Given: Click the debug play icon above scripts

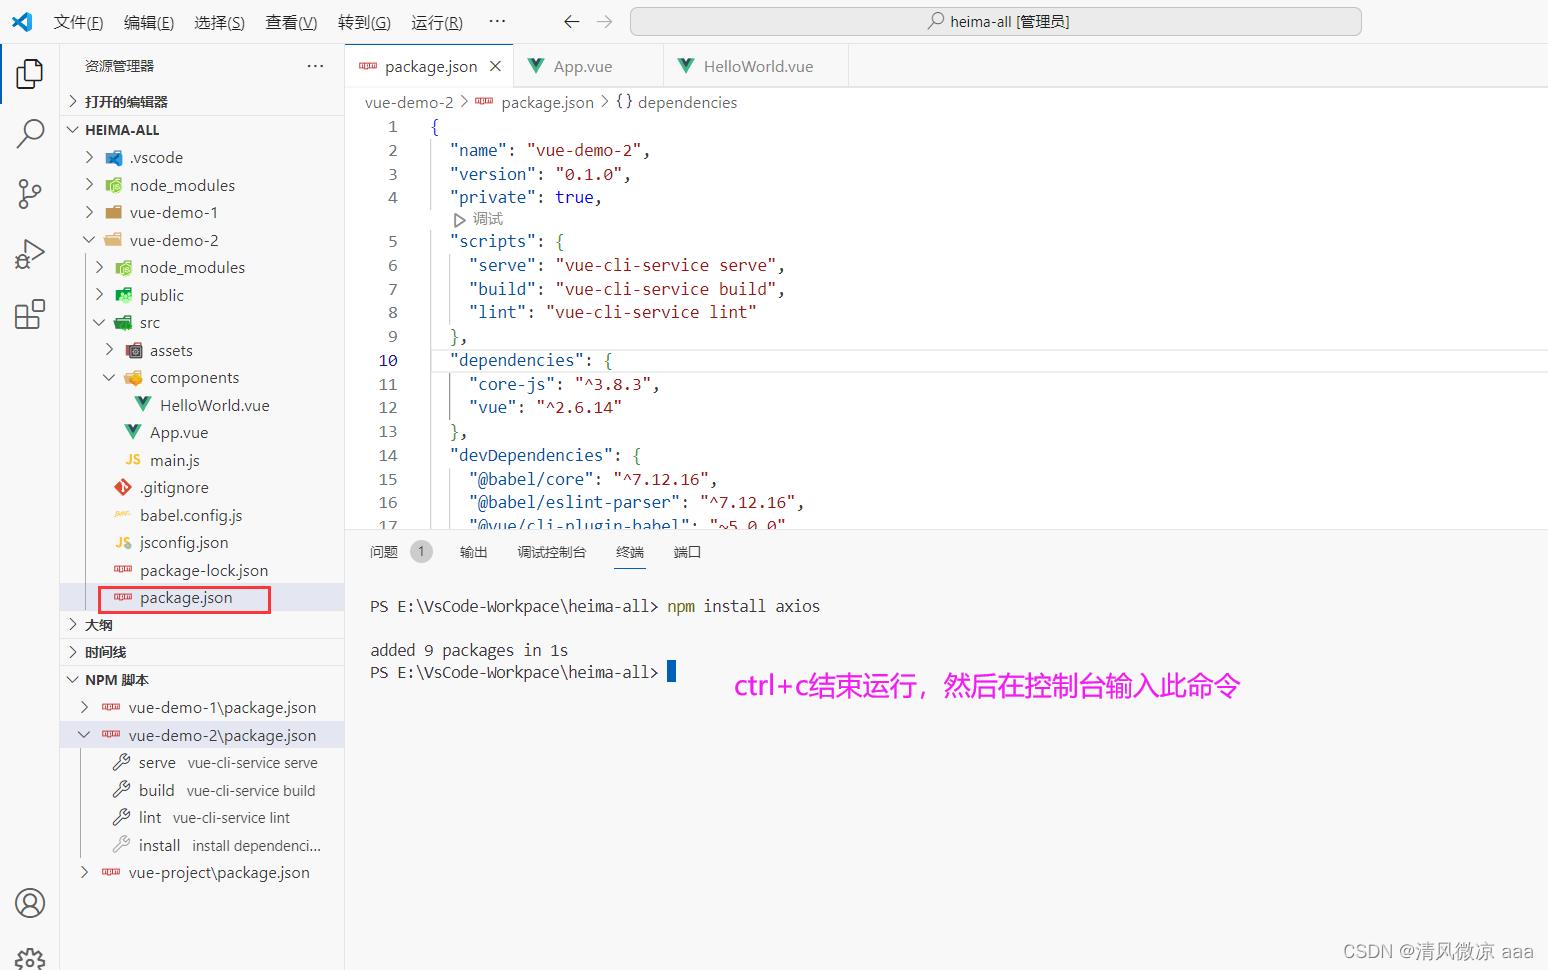Looking at the screenshot, I should [x=459, y=219].
